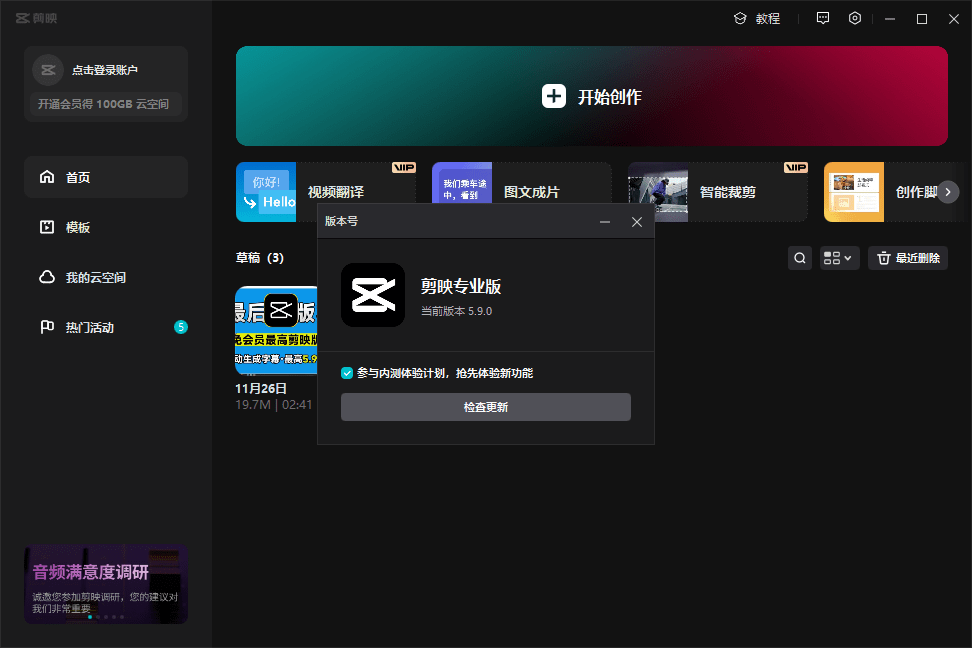Open the 教程 tutorial icon

pyautogui.click(x=741, y=18)
